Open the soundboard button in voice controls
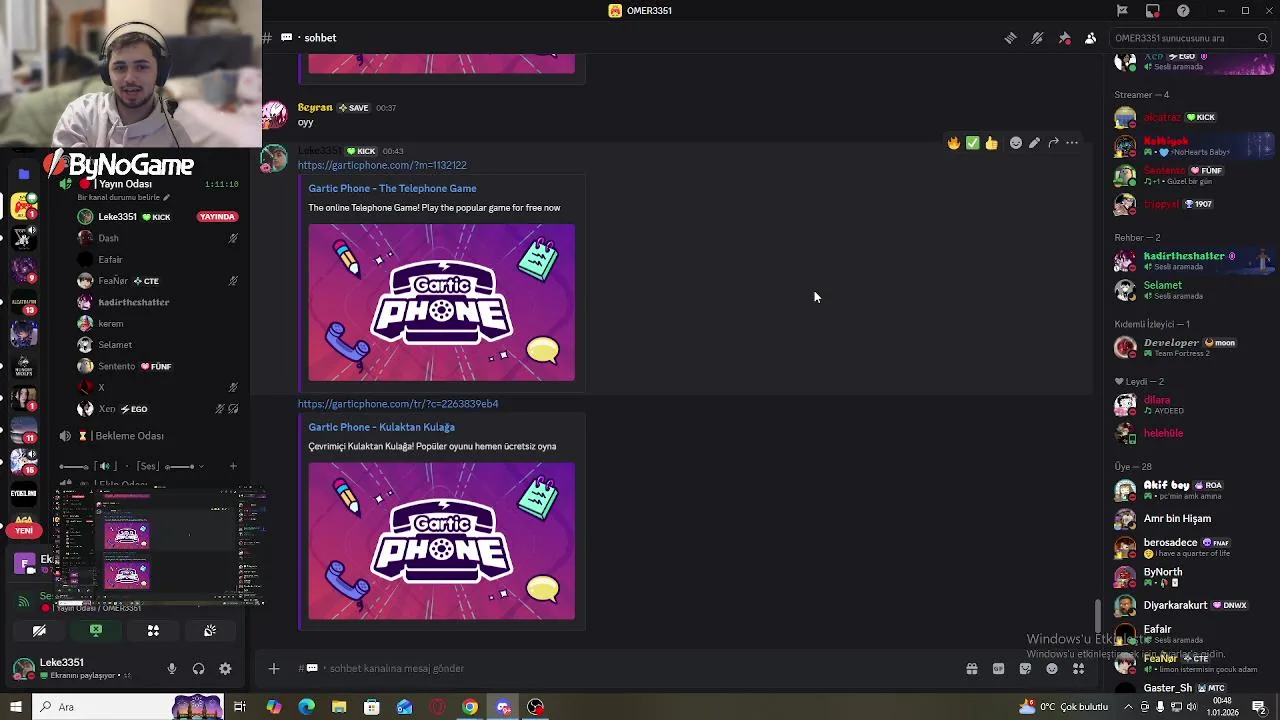 tap(210, 631)
